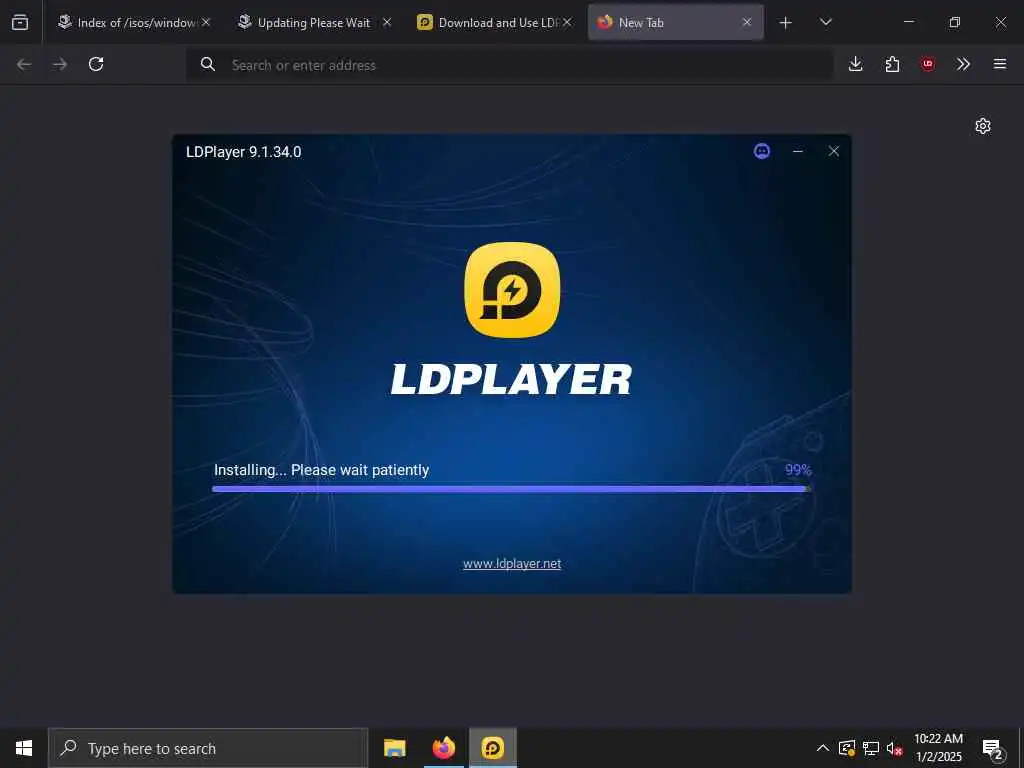1024x768 pixels.
Task: Open new tab personalize settings gear
Action: coord(983,126)
